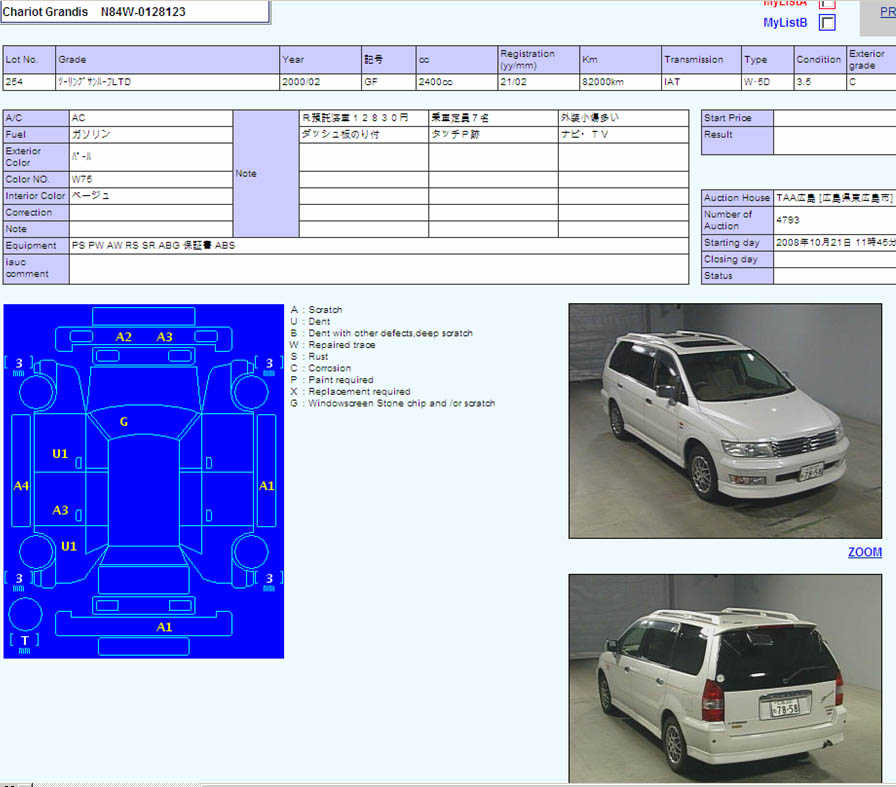Click the Status label
Screen dimensions: 896x787
[718, 275]
